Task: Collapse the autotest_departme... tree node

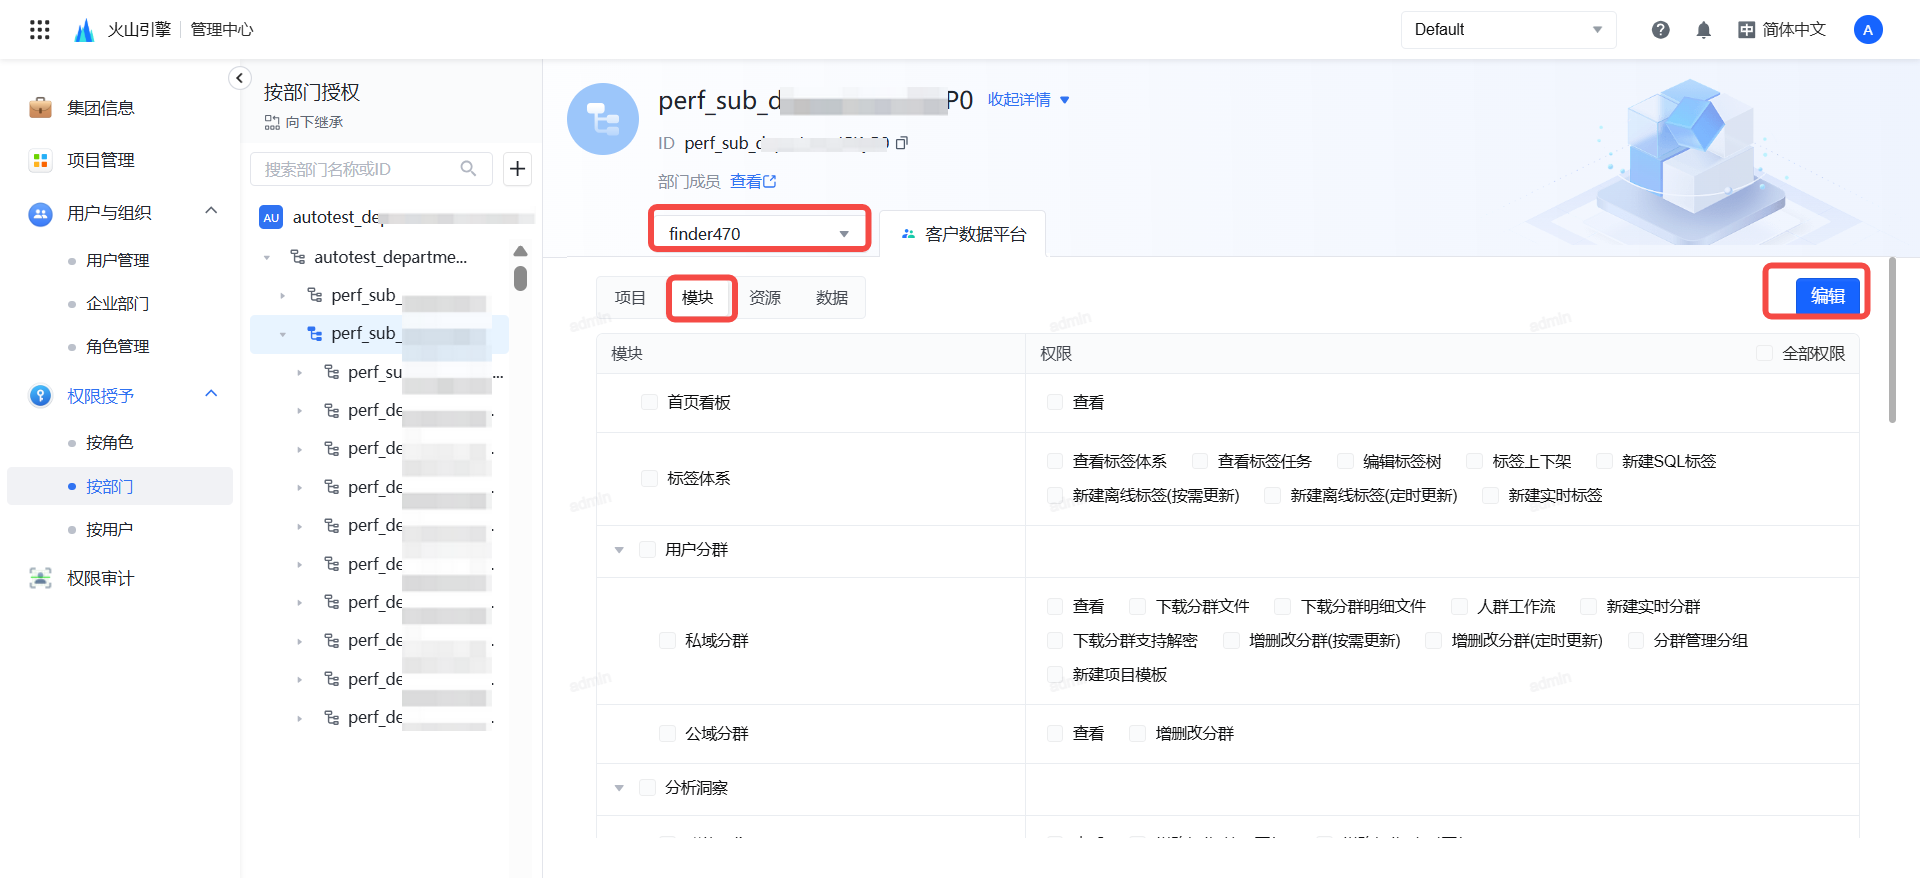Action: (267, 258)
